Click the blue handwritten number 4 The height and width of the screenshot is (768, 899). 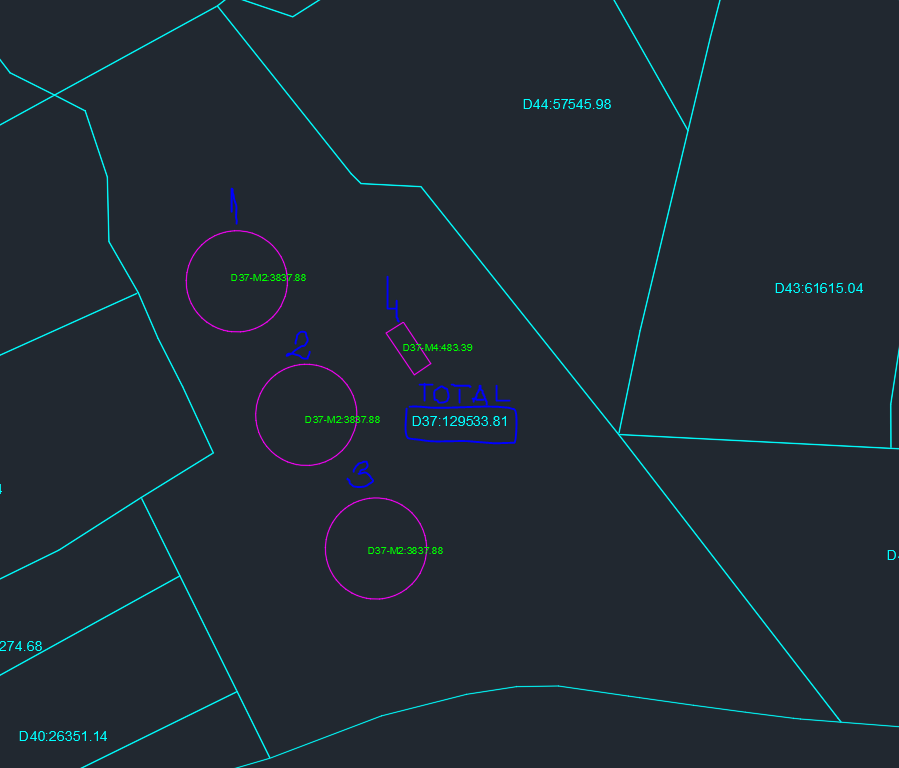tap(393, 299)
